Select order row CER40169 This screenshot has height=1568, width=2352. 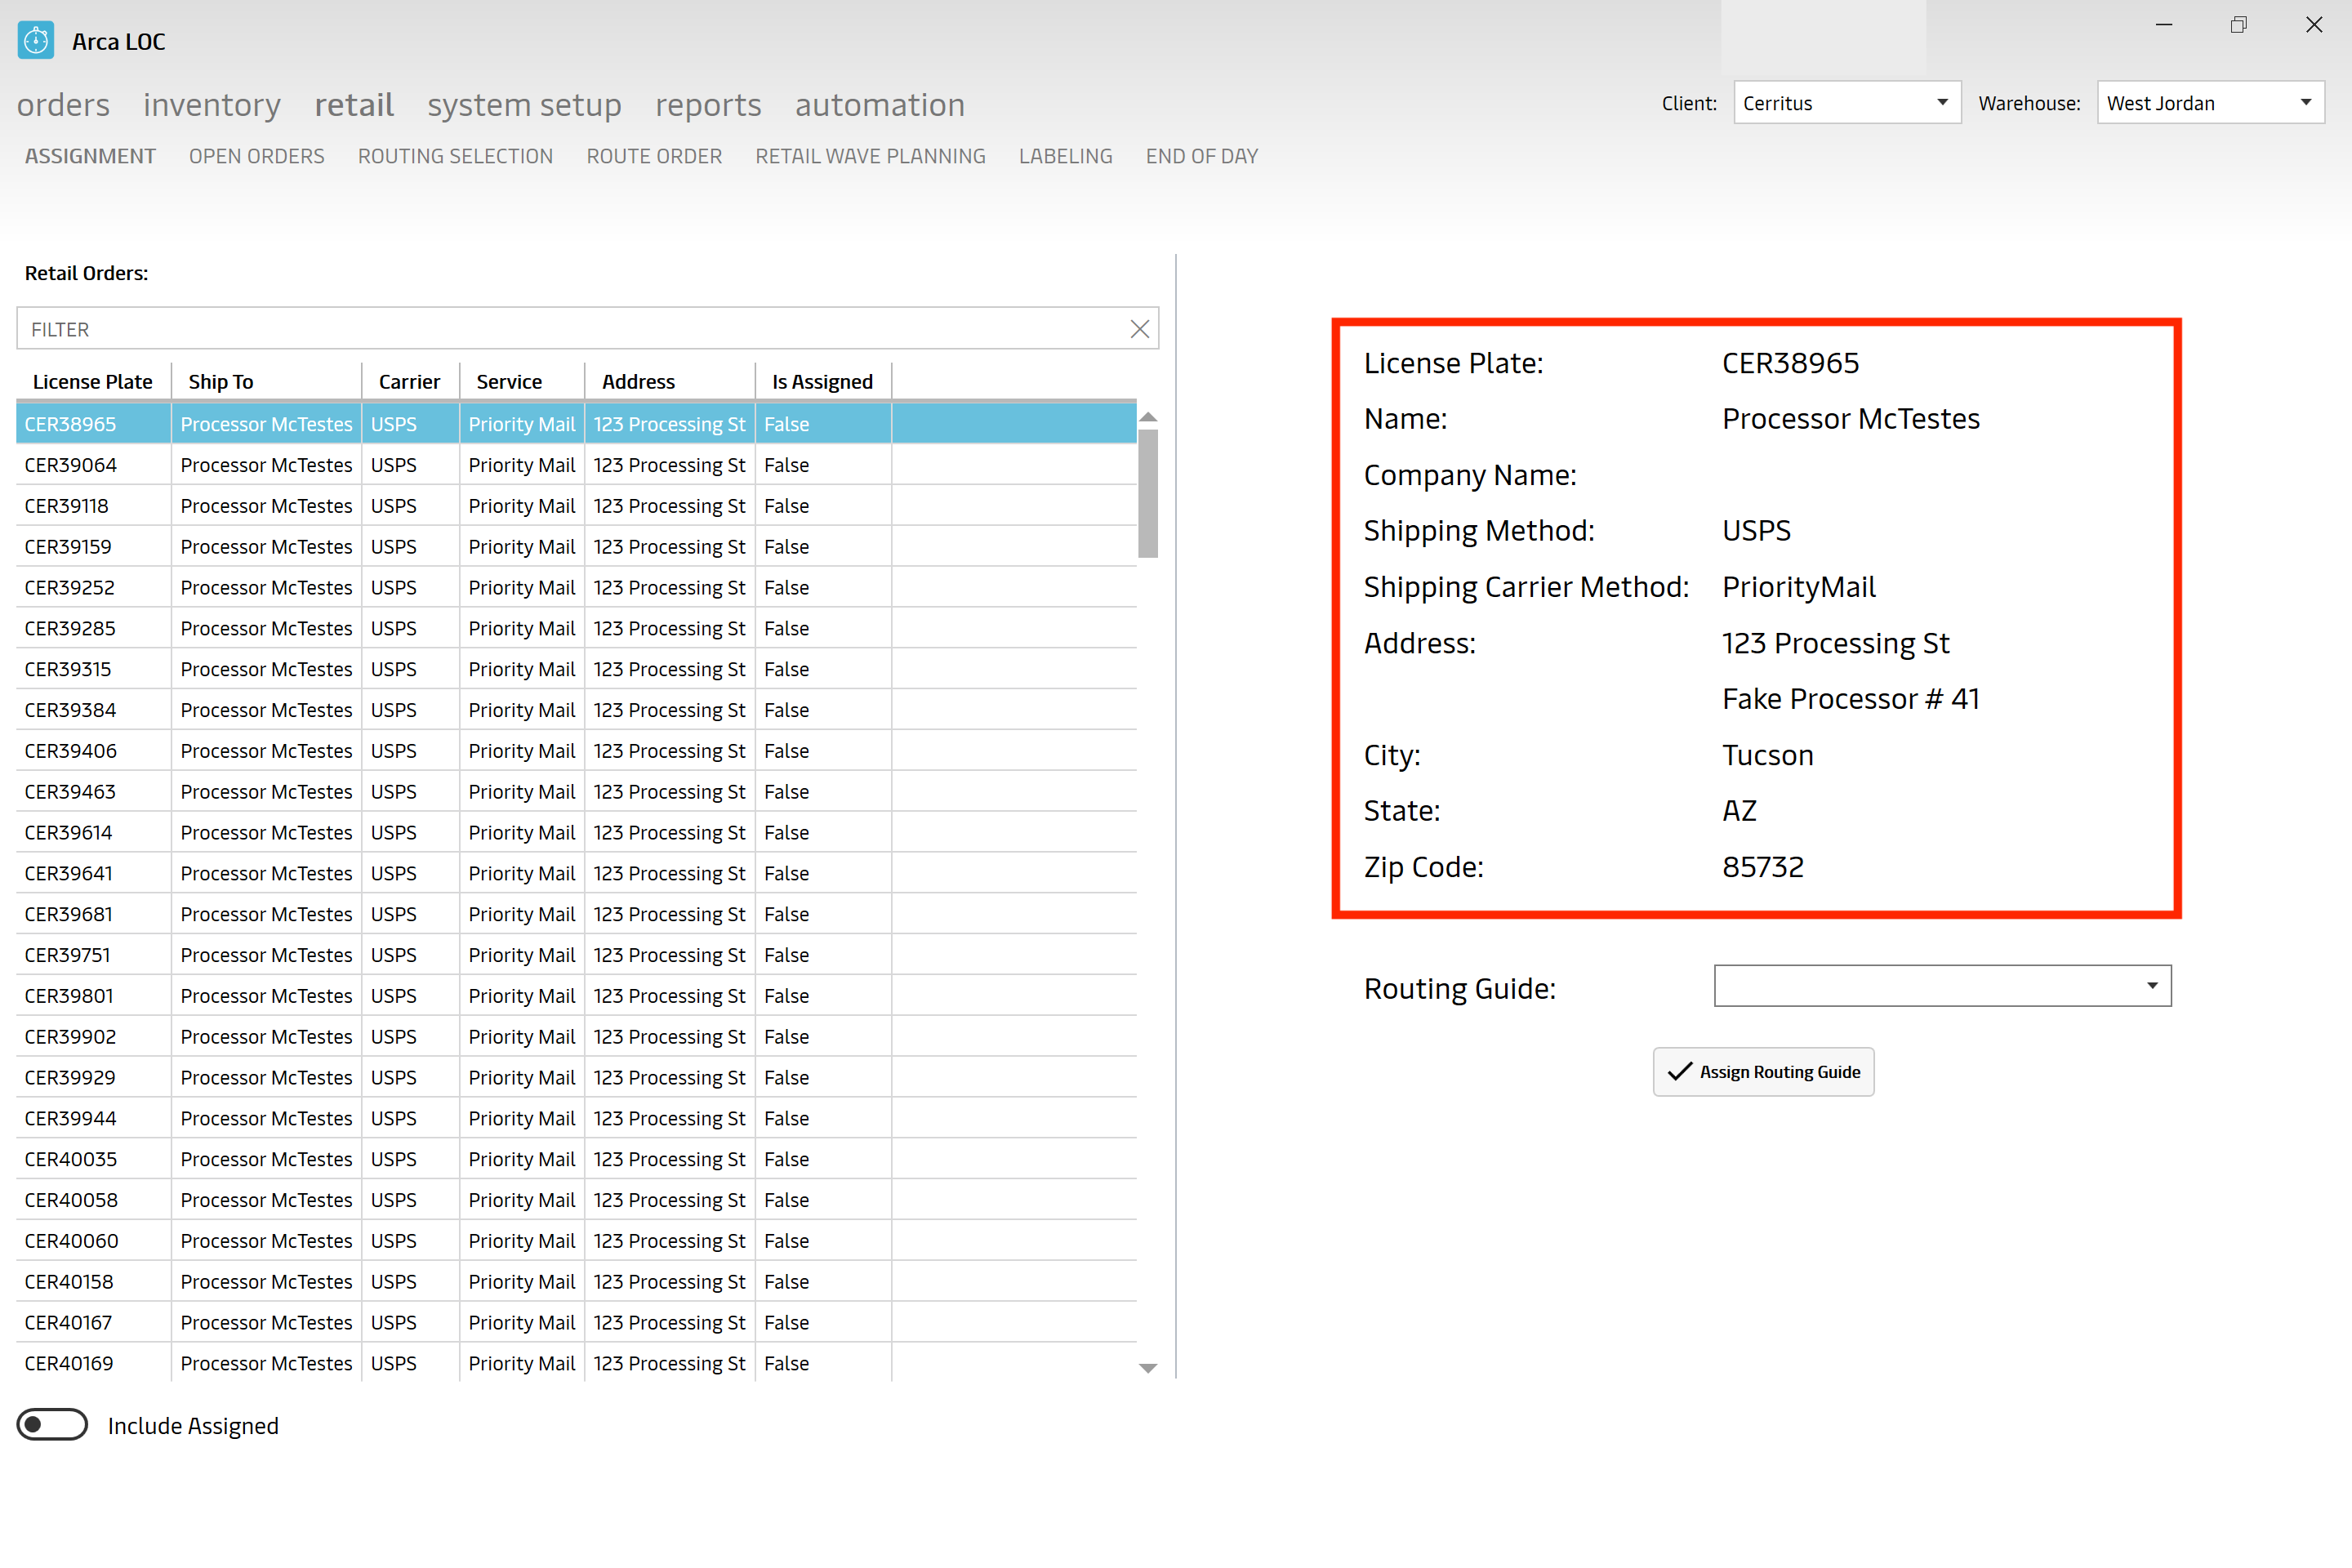[x=576, y=1363]
